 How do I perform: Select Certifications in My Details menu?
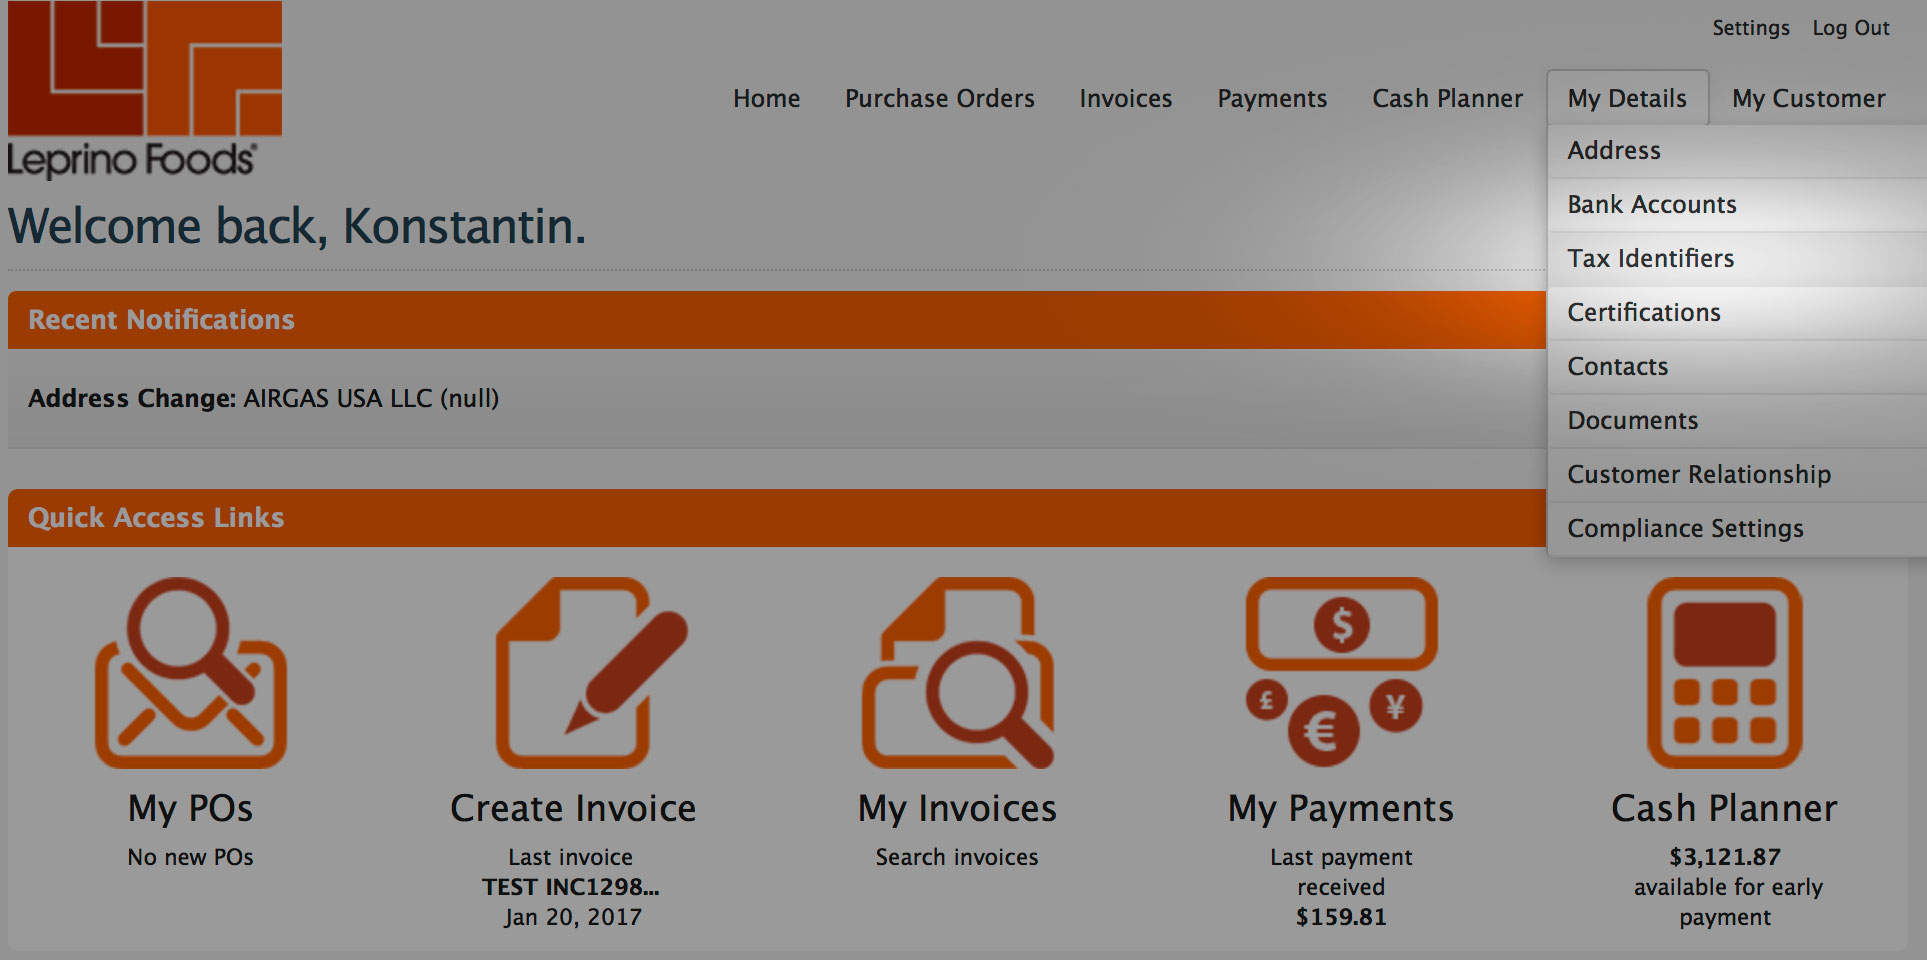tap(1737, 313)
